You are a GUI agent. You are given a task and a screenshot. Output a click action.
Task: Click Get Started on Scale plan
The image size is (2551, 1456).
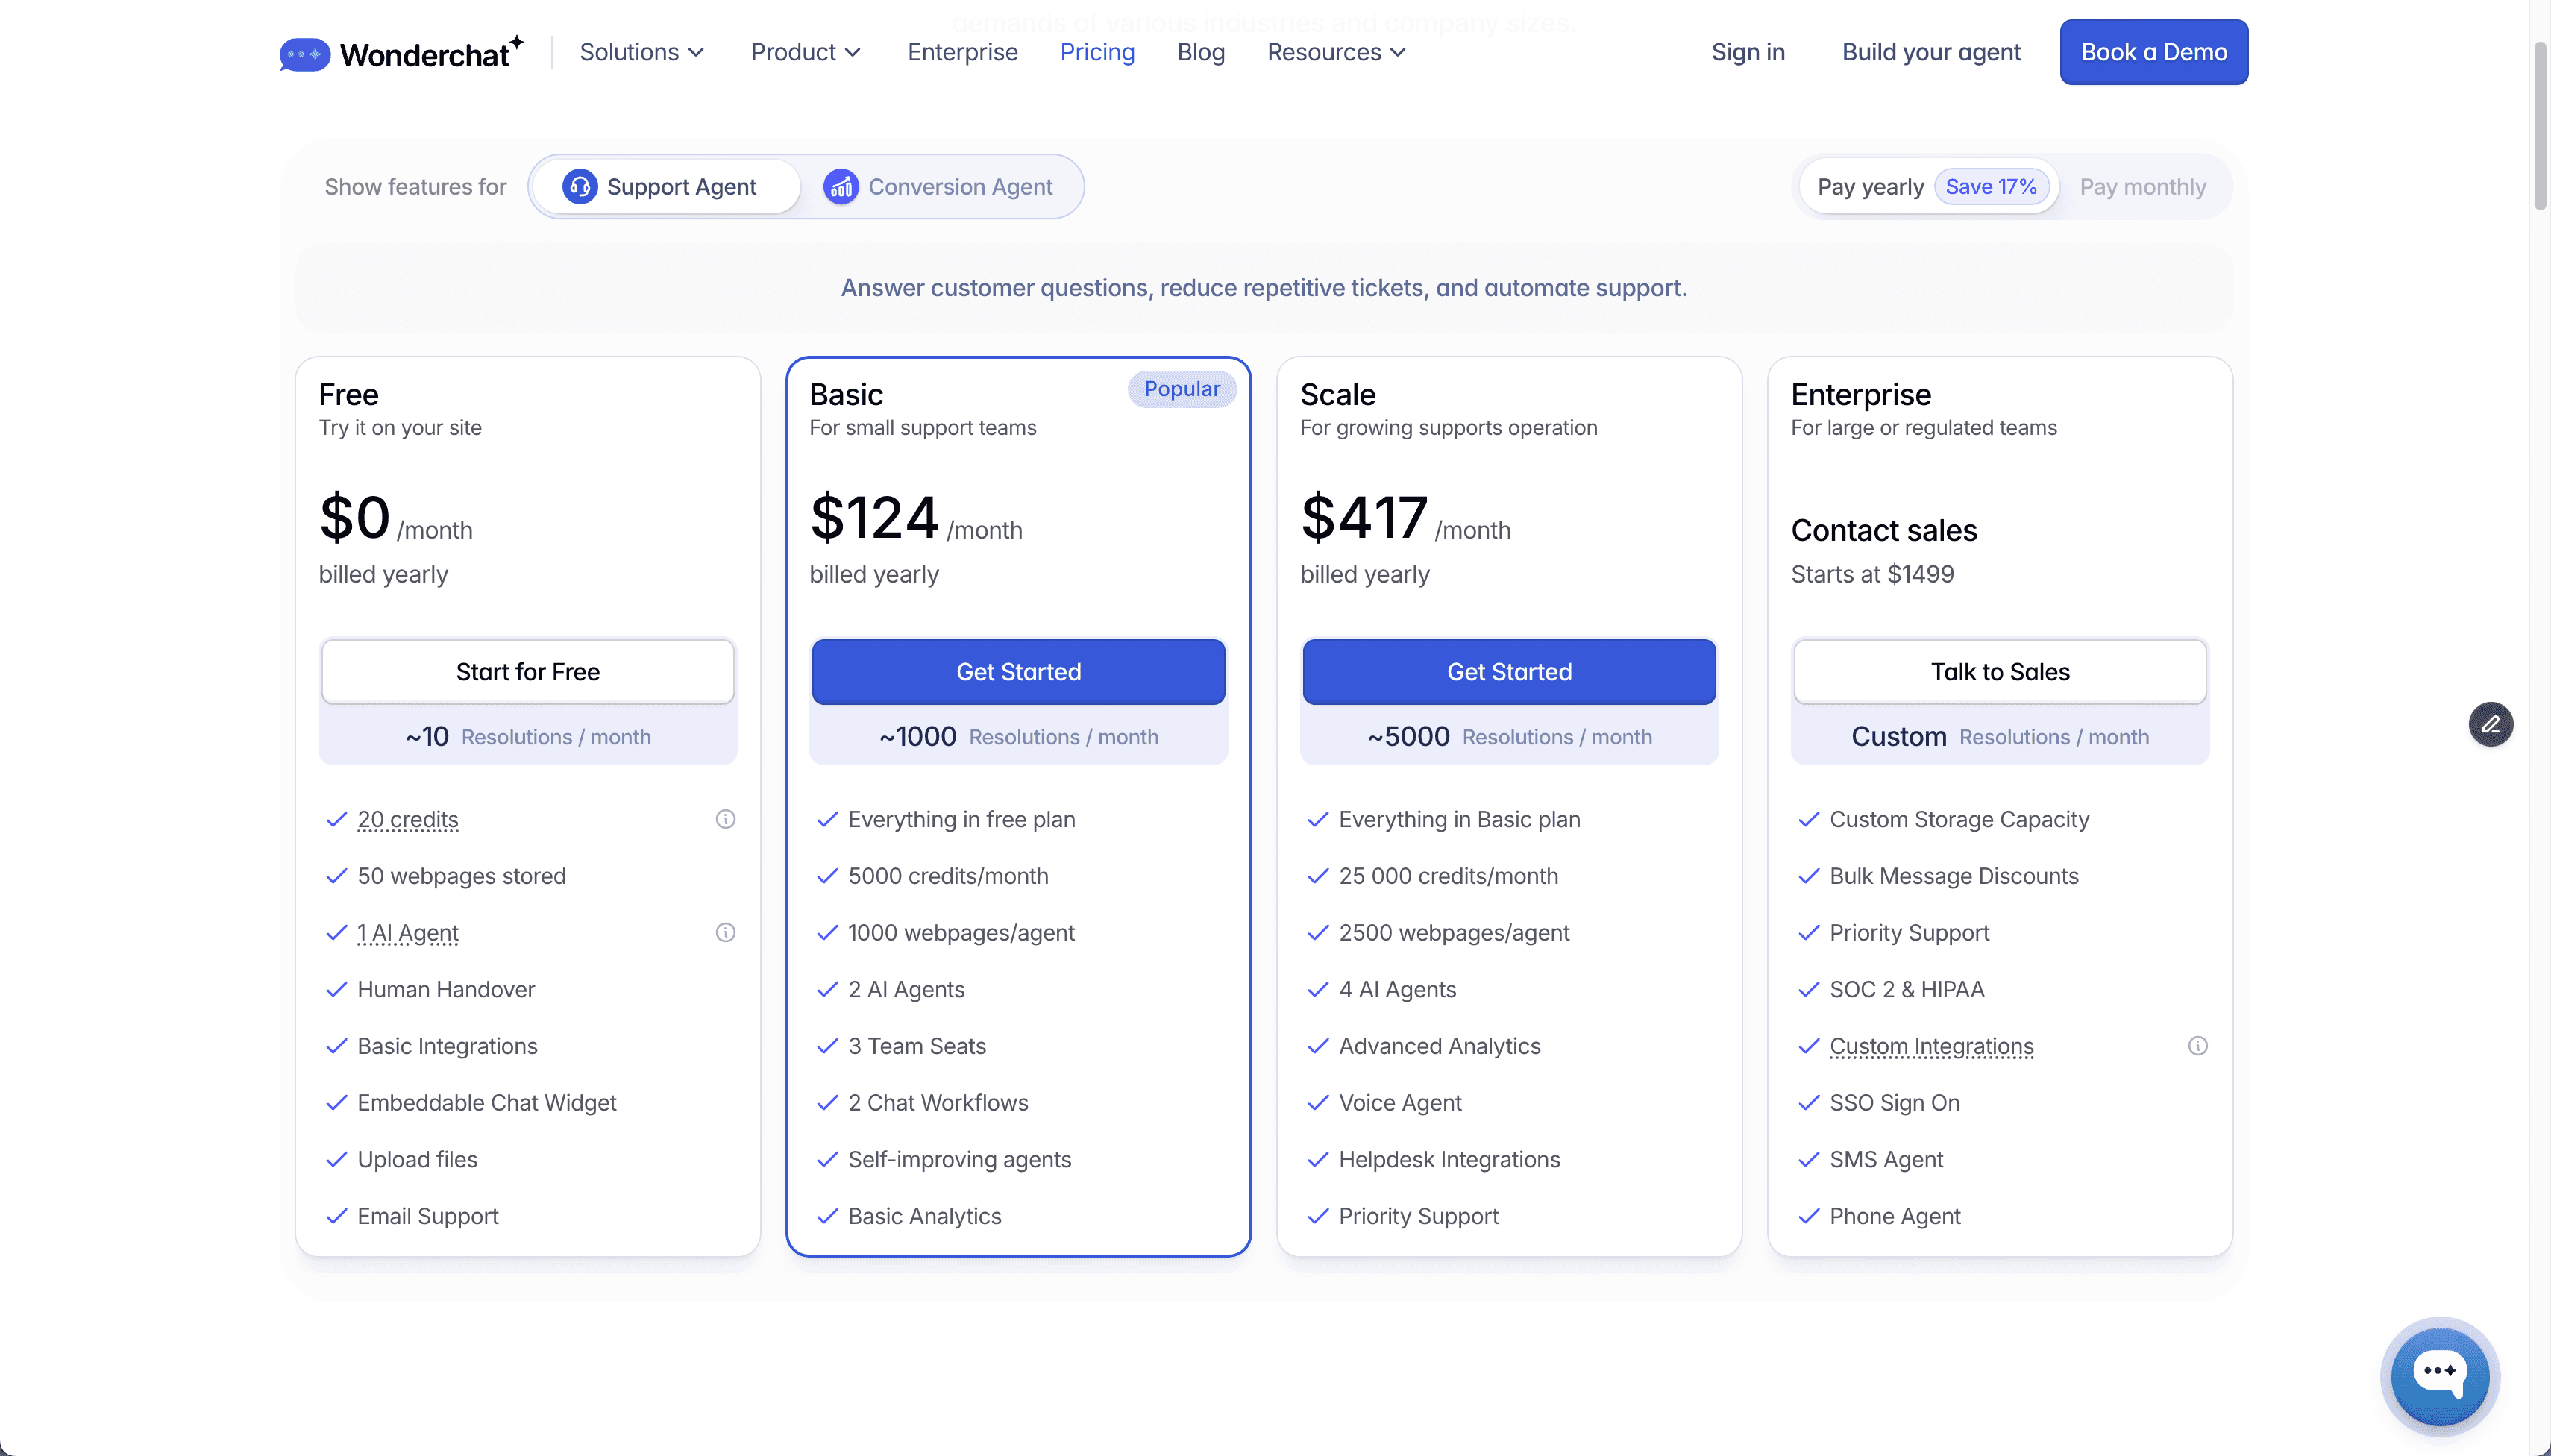click(x=1509, y=671)
